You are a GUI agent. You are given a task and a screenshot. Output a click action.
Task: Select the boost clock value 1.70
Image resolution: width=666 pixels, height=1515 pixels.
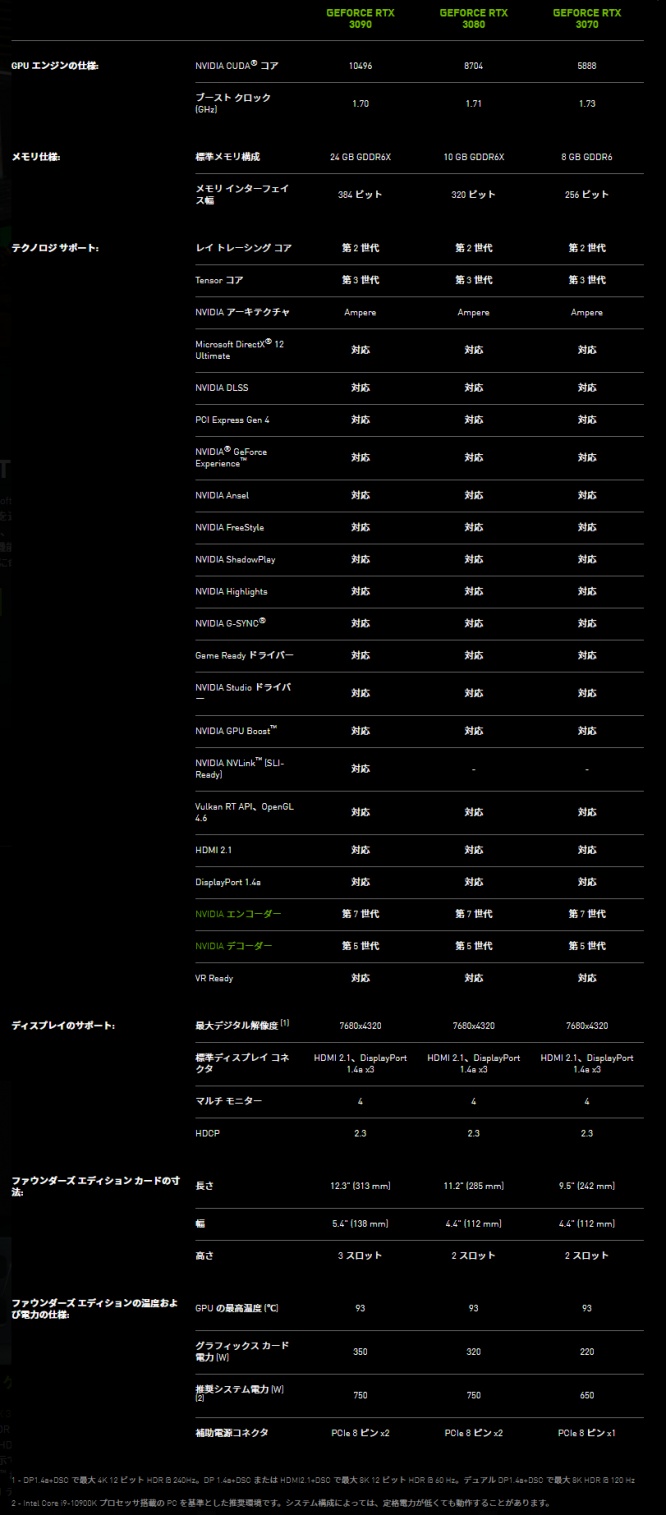(x=360, y=103)
